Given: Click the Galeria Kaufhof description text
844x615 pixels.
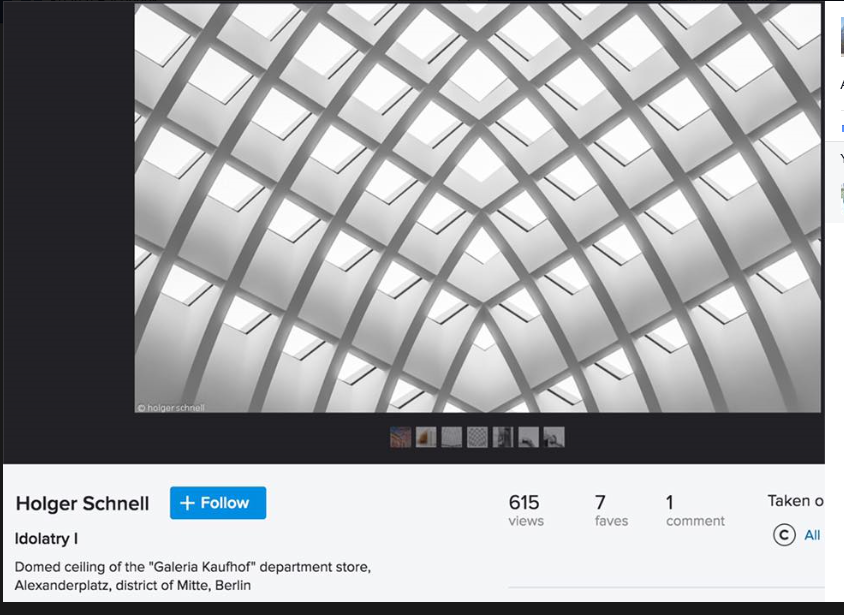Looking at the screenshot, I should point(193,576).
